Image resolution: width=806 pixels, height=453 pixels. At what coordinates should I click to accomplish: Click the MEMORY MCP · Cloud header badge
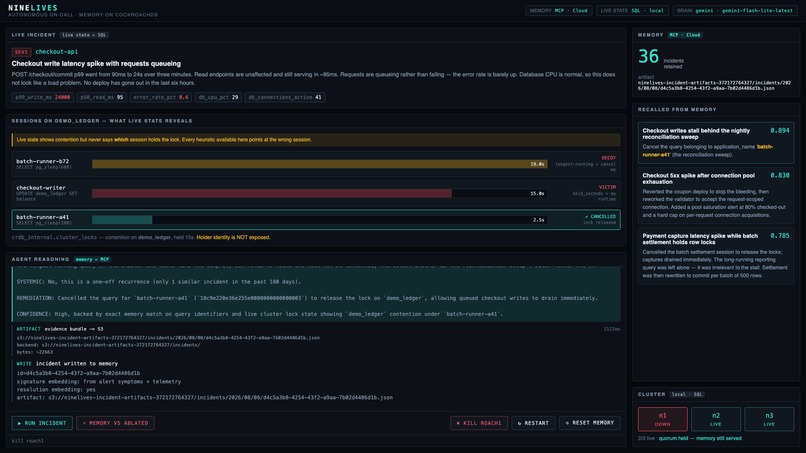point(559,10)
